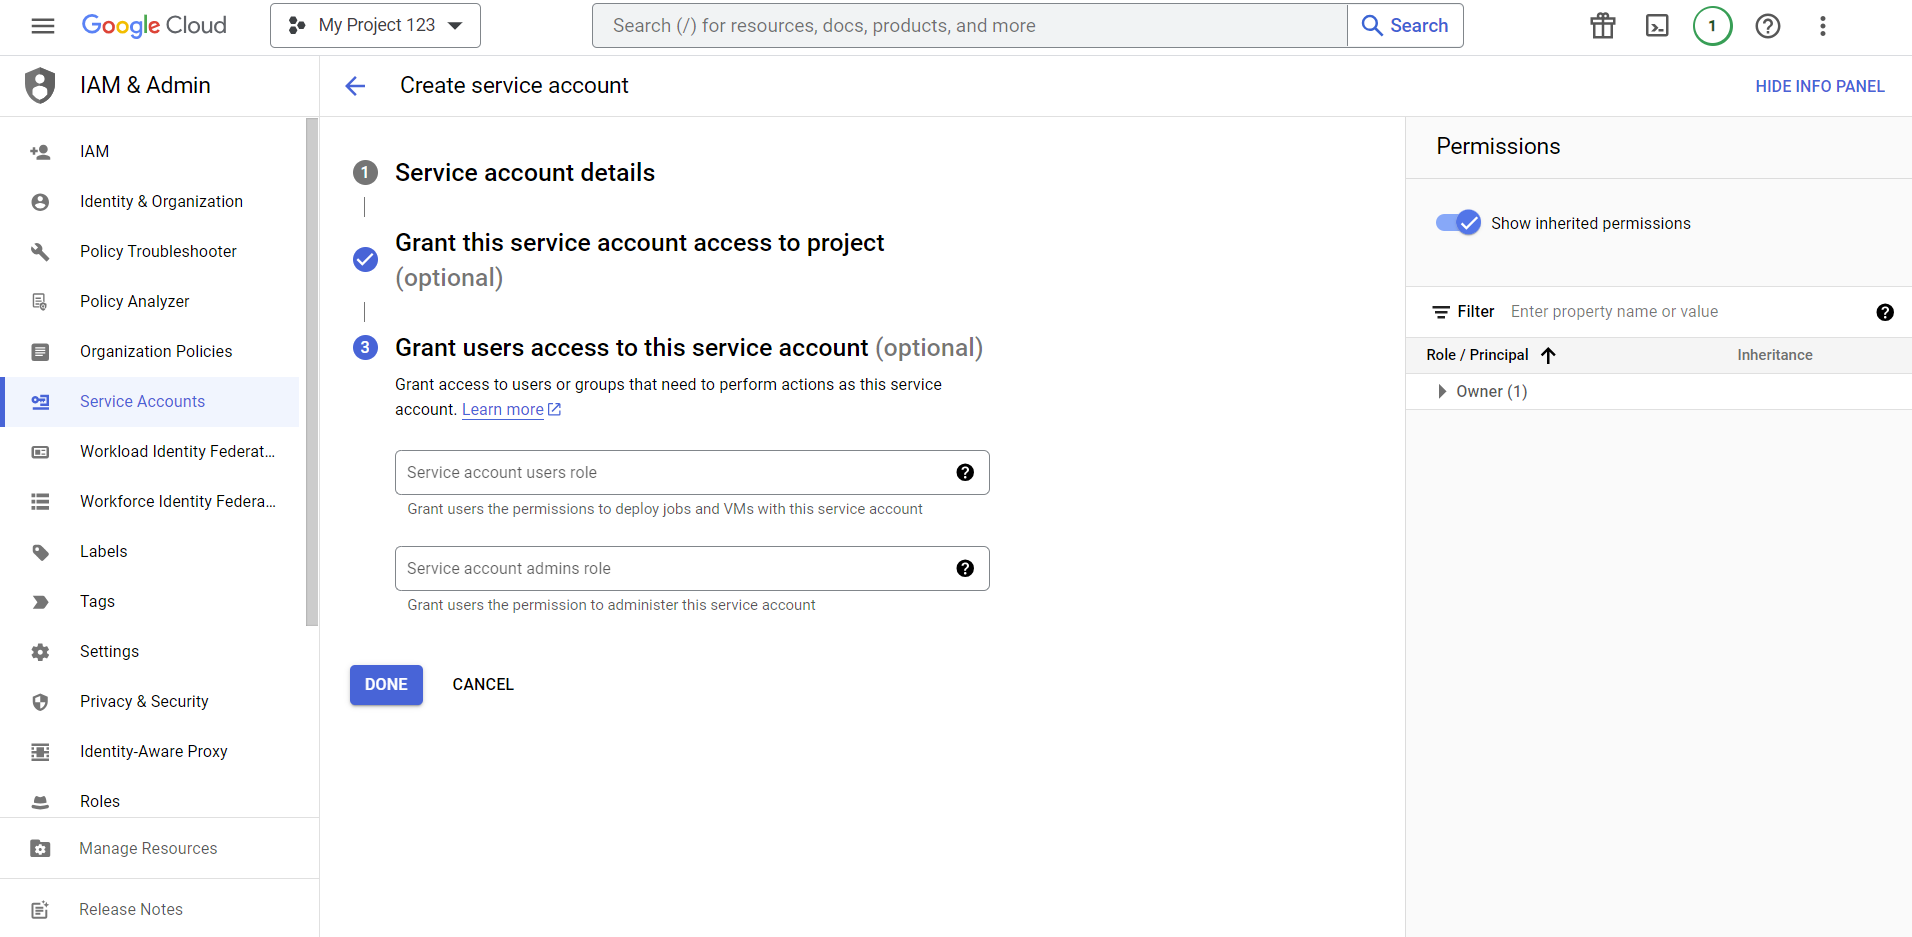The width and height of the screenshot is (1912, 937).
Task: Open Identity-Aware Proxy page
Action: [154, 752]
